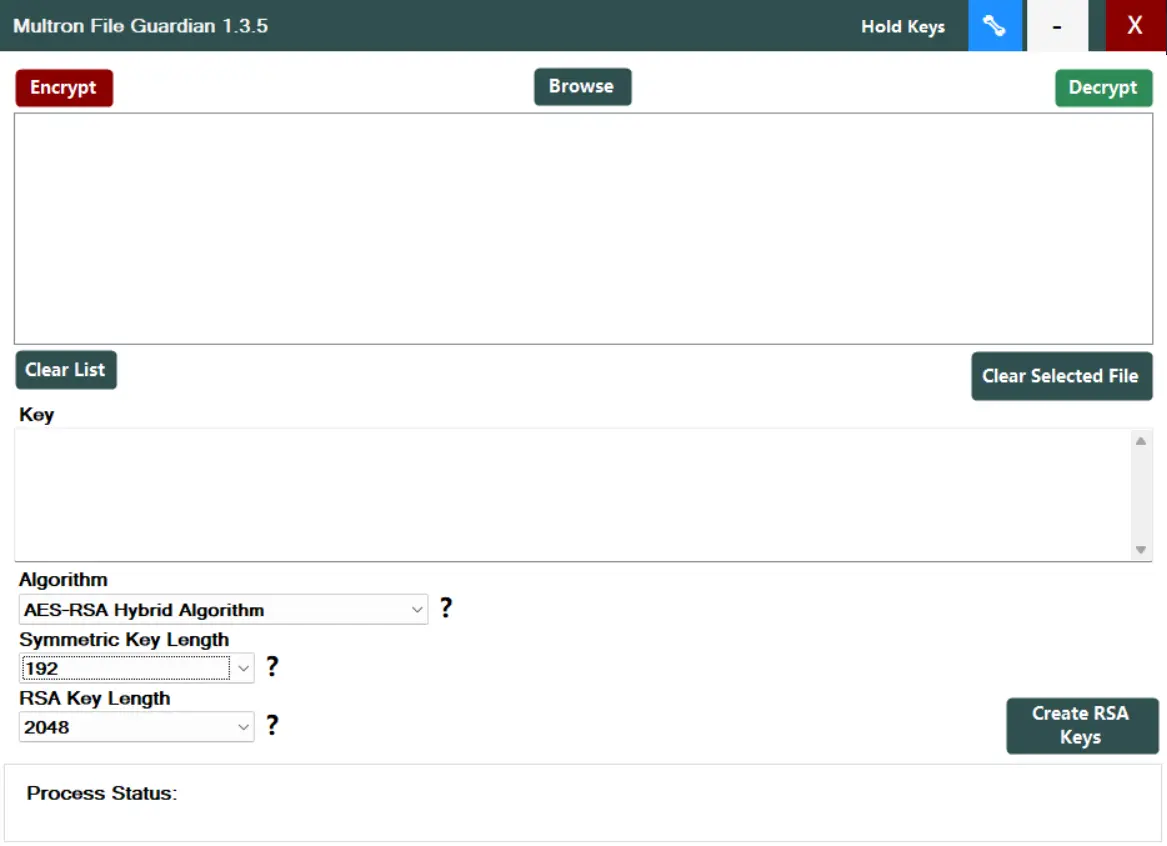This screenshot has height=846, width=1167.
Task: Click the Symmetric Key Length label
Action: (x=124, y=640)
